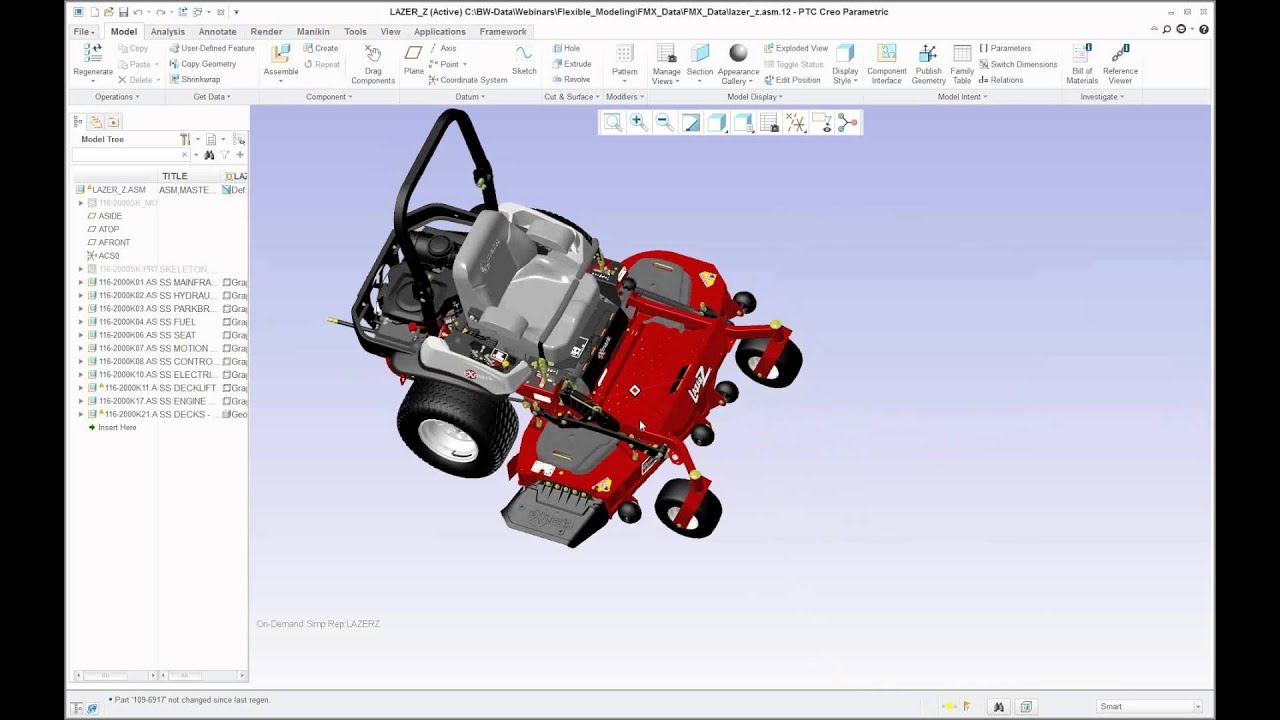This screenshot has height=720, width=1280.
Task: Click the Open folder icon in quick access toolbar
Action: point(108,12)
